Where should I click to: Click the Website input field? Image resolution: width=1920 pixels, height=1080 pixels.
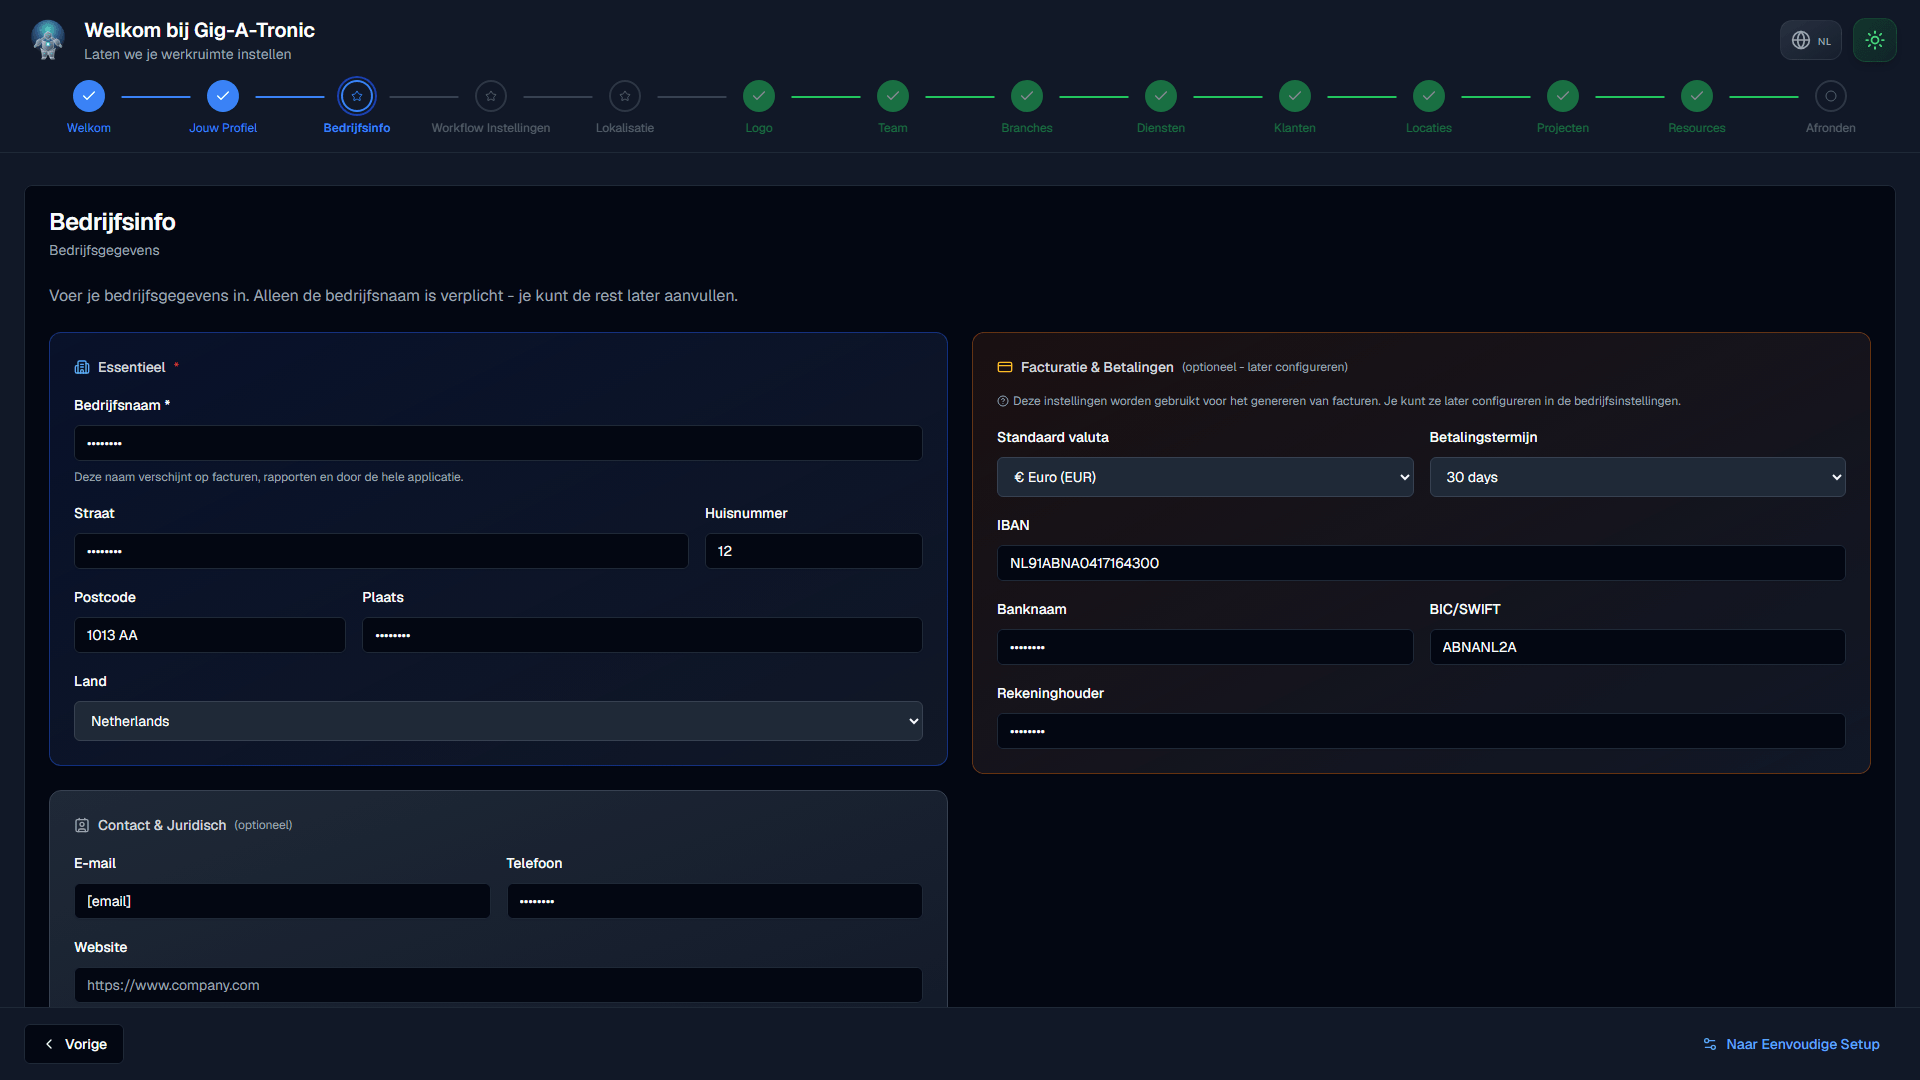498,985
